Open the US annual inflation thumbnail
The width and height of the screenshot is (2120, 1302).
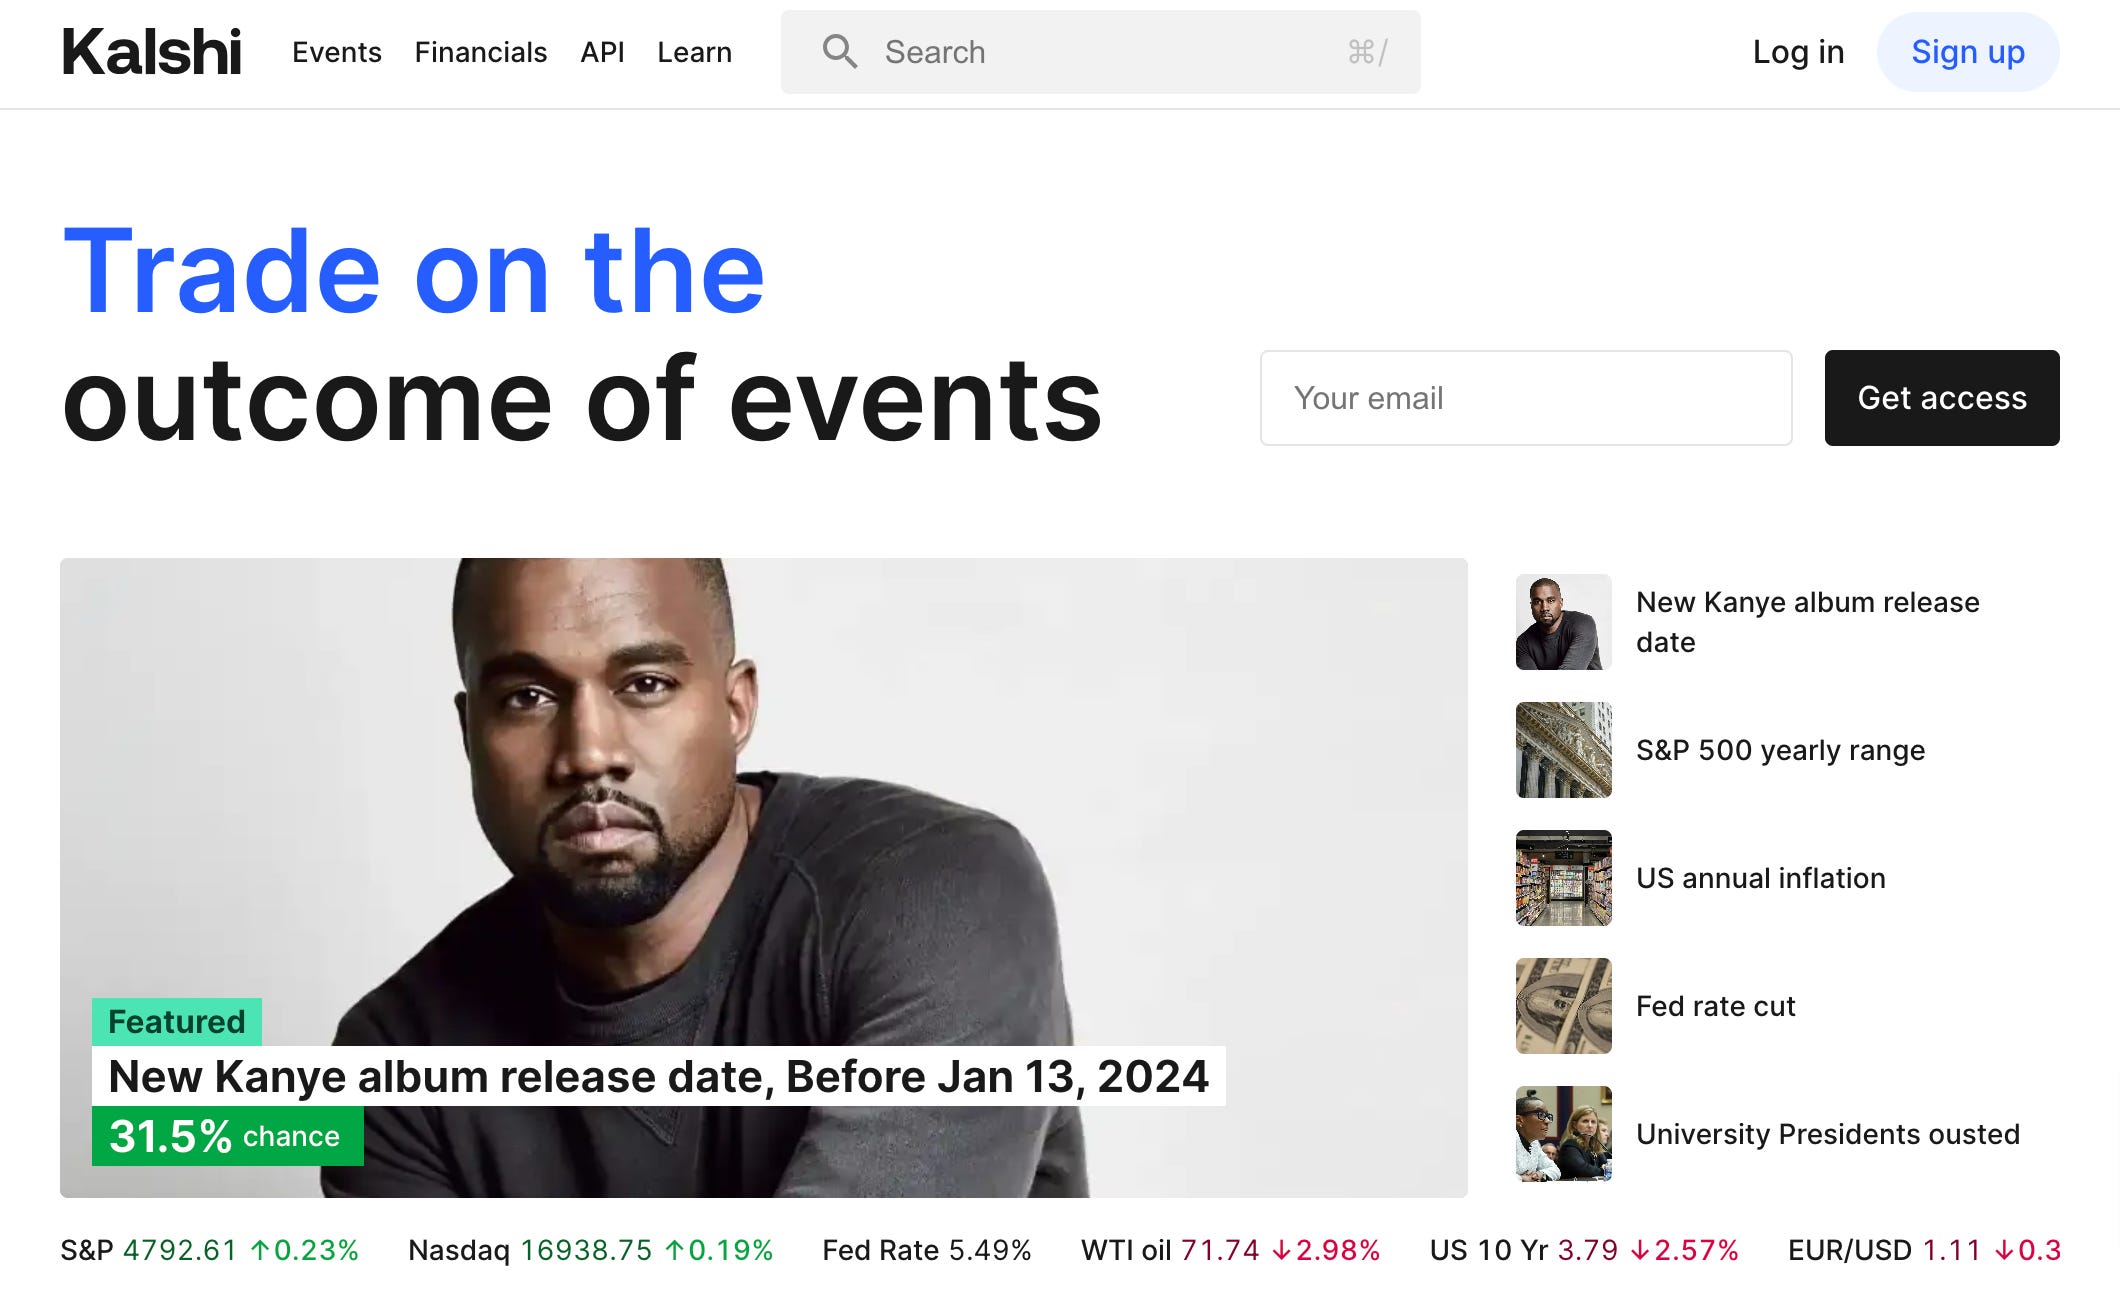point(1564,878)
